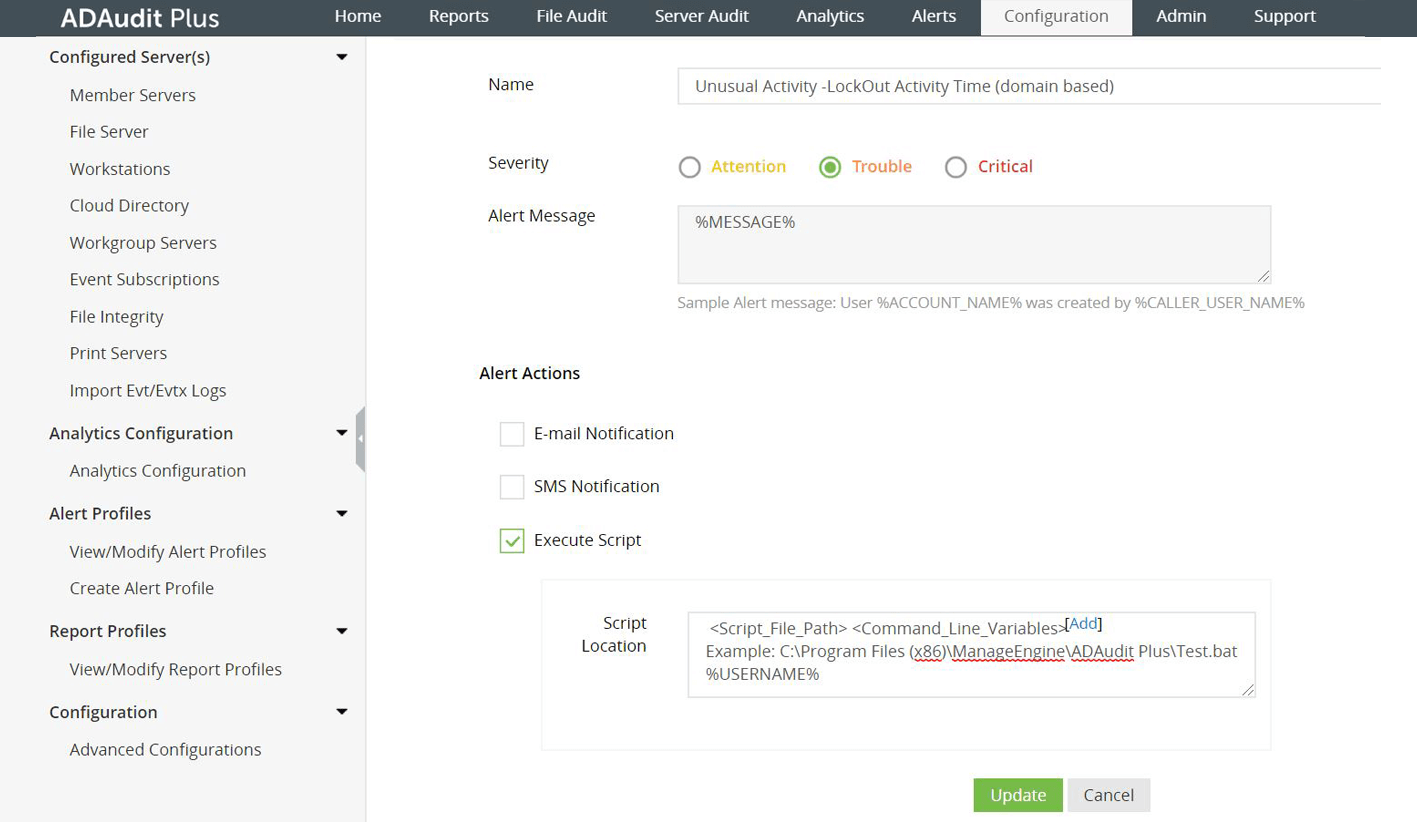This screenshot has height=822, width=1417.
Task: Collapse the sidebar using the handle arrow
Action: pos(360,438)
